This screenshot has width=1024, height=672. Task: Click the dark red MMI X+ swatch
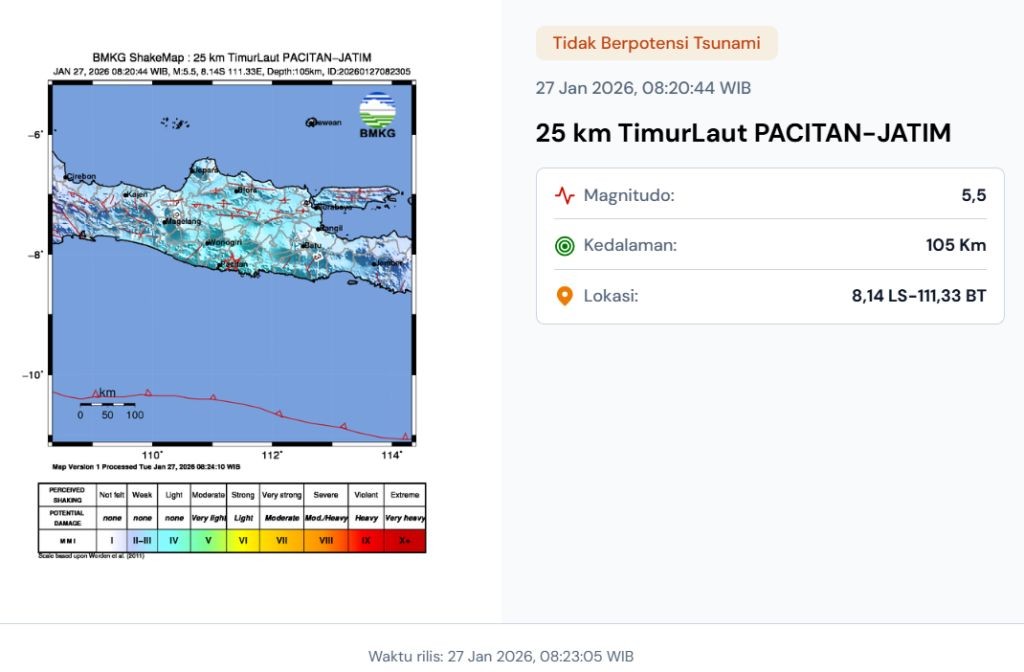click(405, 539)
